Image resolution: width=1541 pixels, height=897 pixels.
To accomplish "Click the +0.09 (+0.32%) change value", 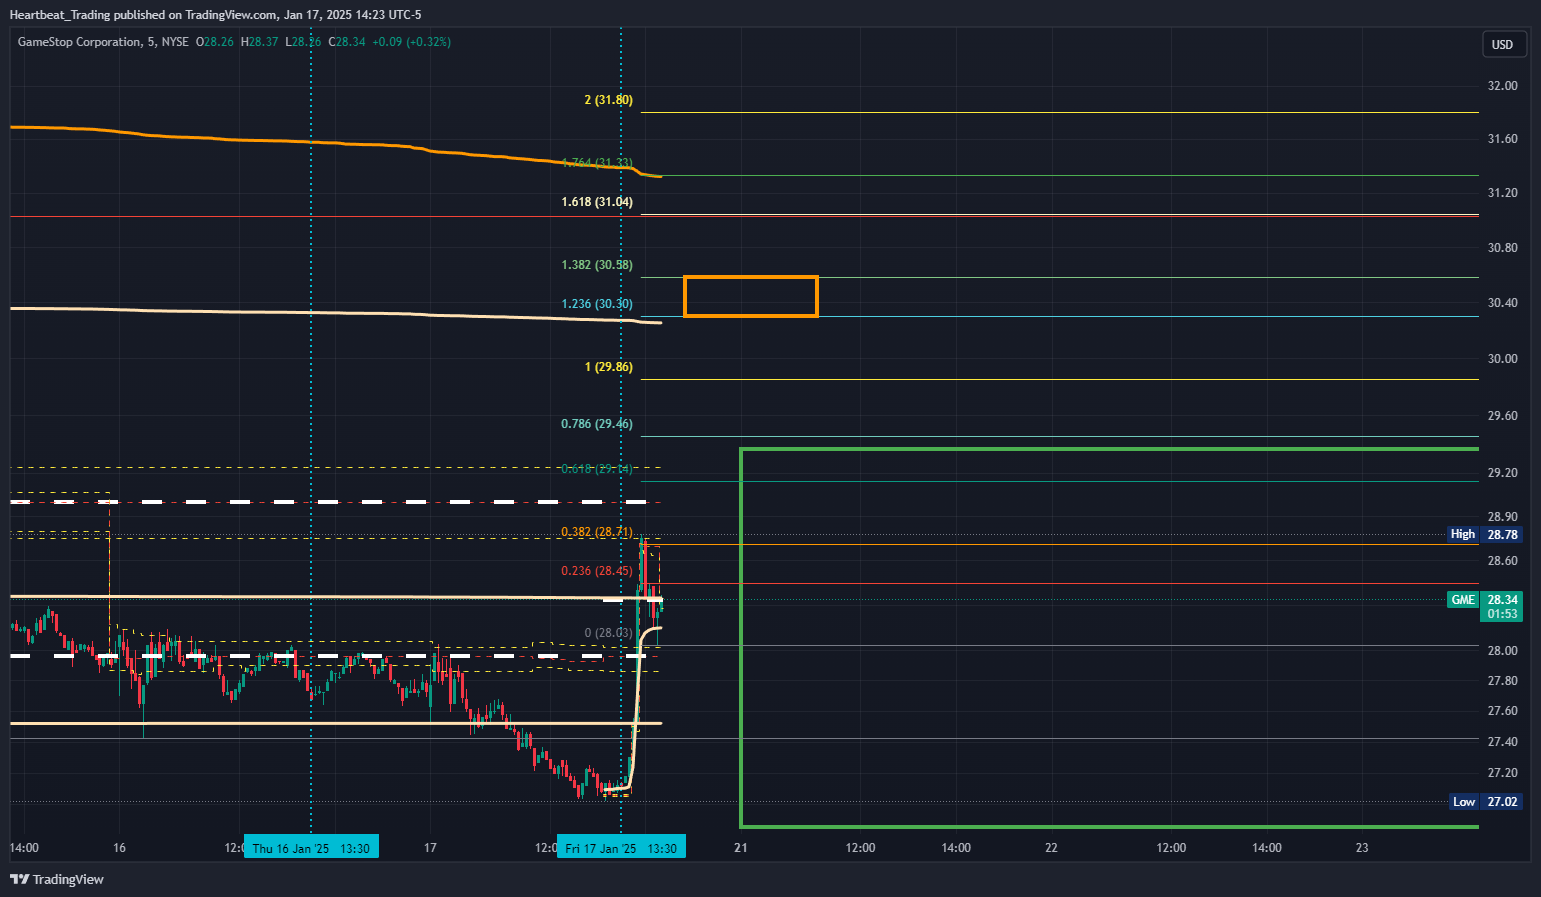I will click(x=411, y=42).
